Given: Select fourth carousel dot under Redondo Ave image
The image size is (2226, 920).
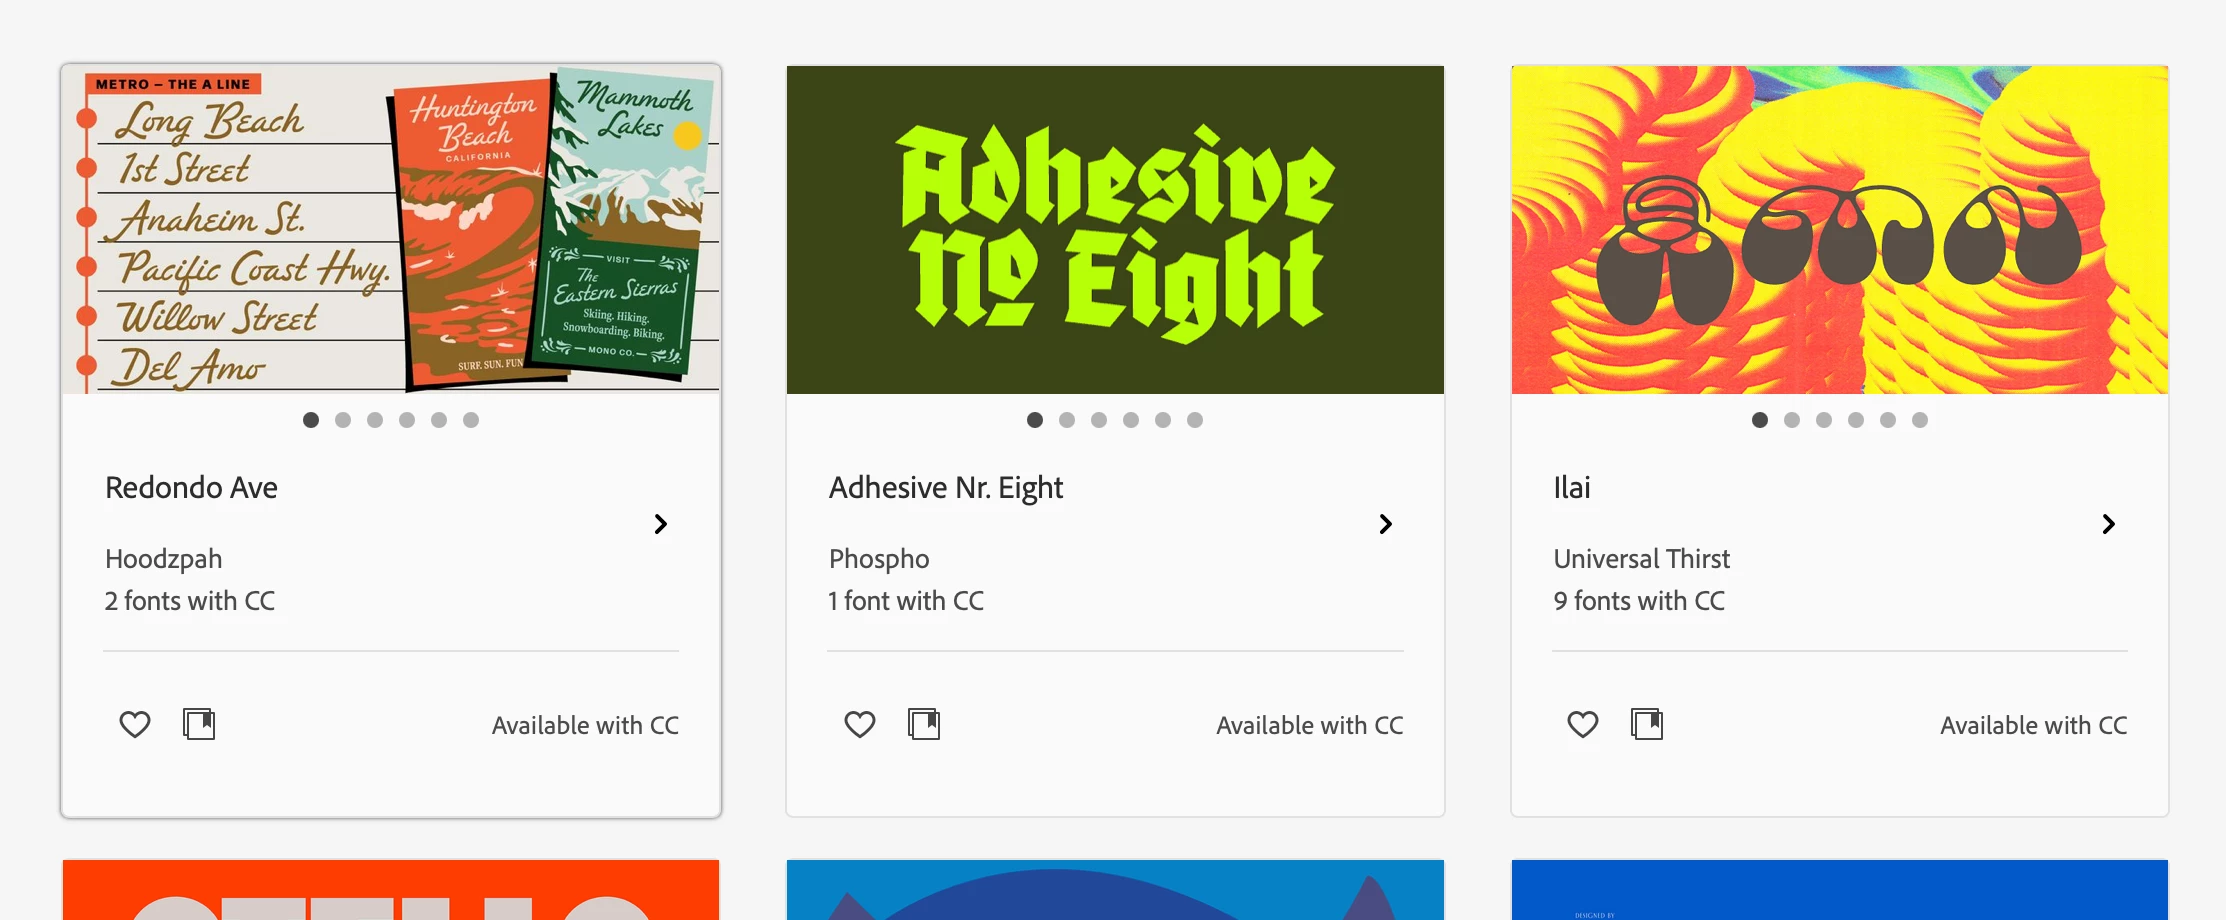Looking at the screenshot, I should pos(407,420).
